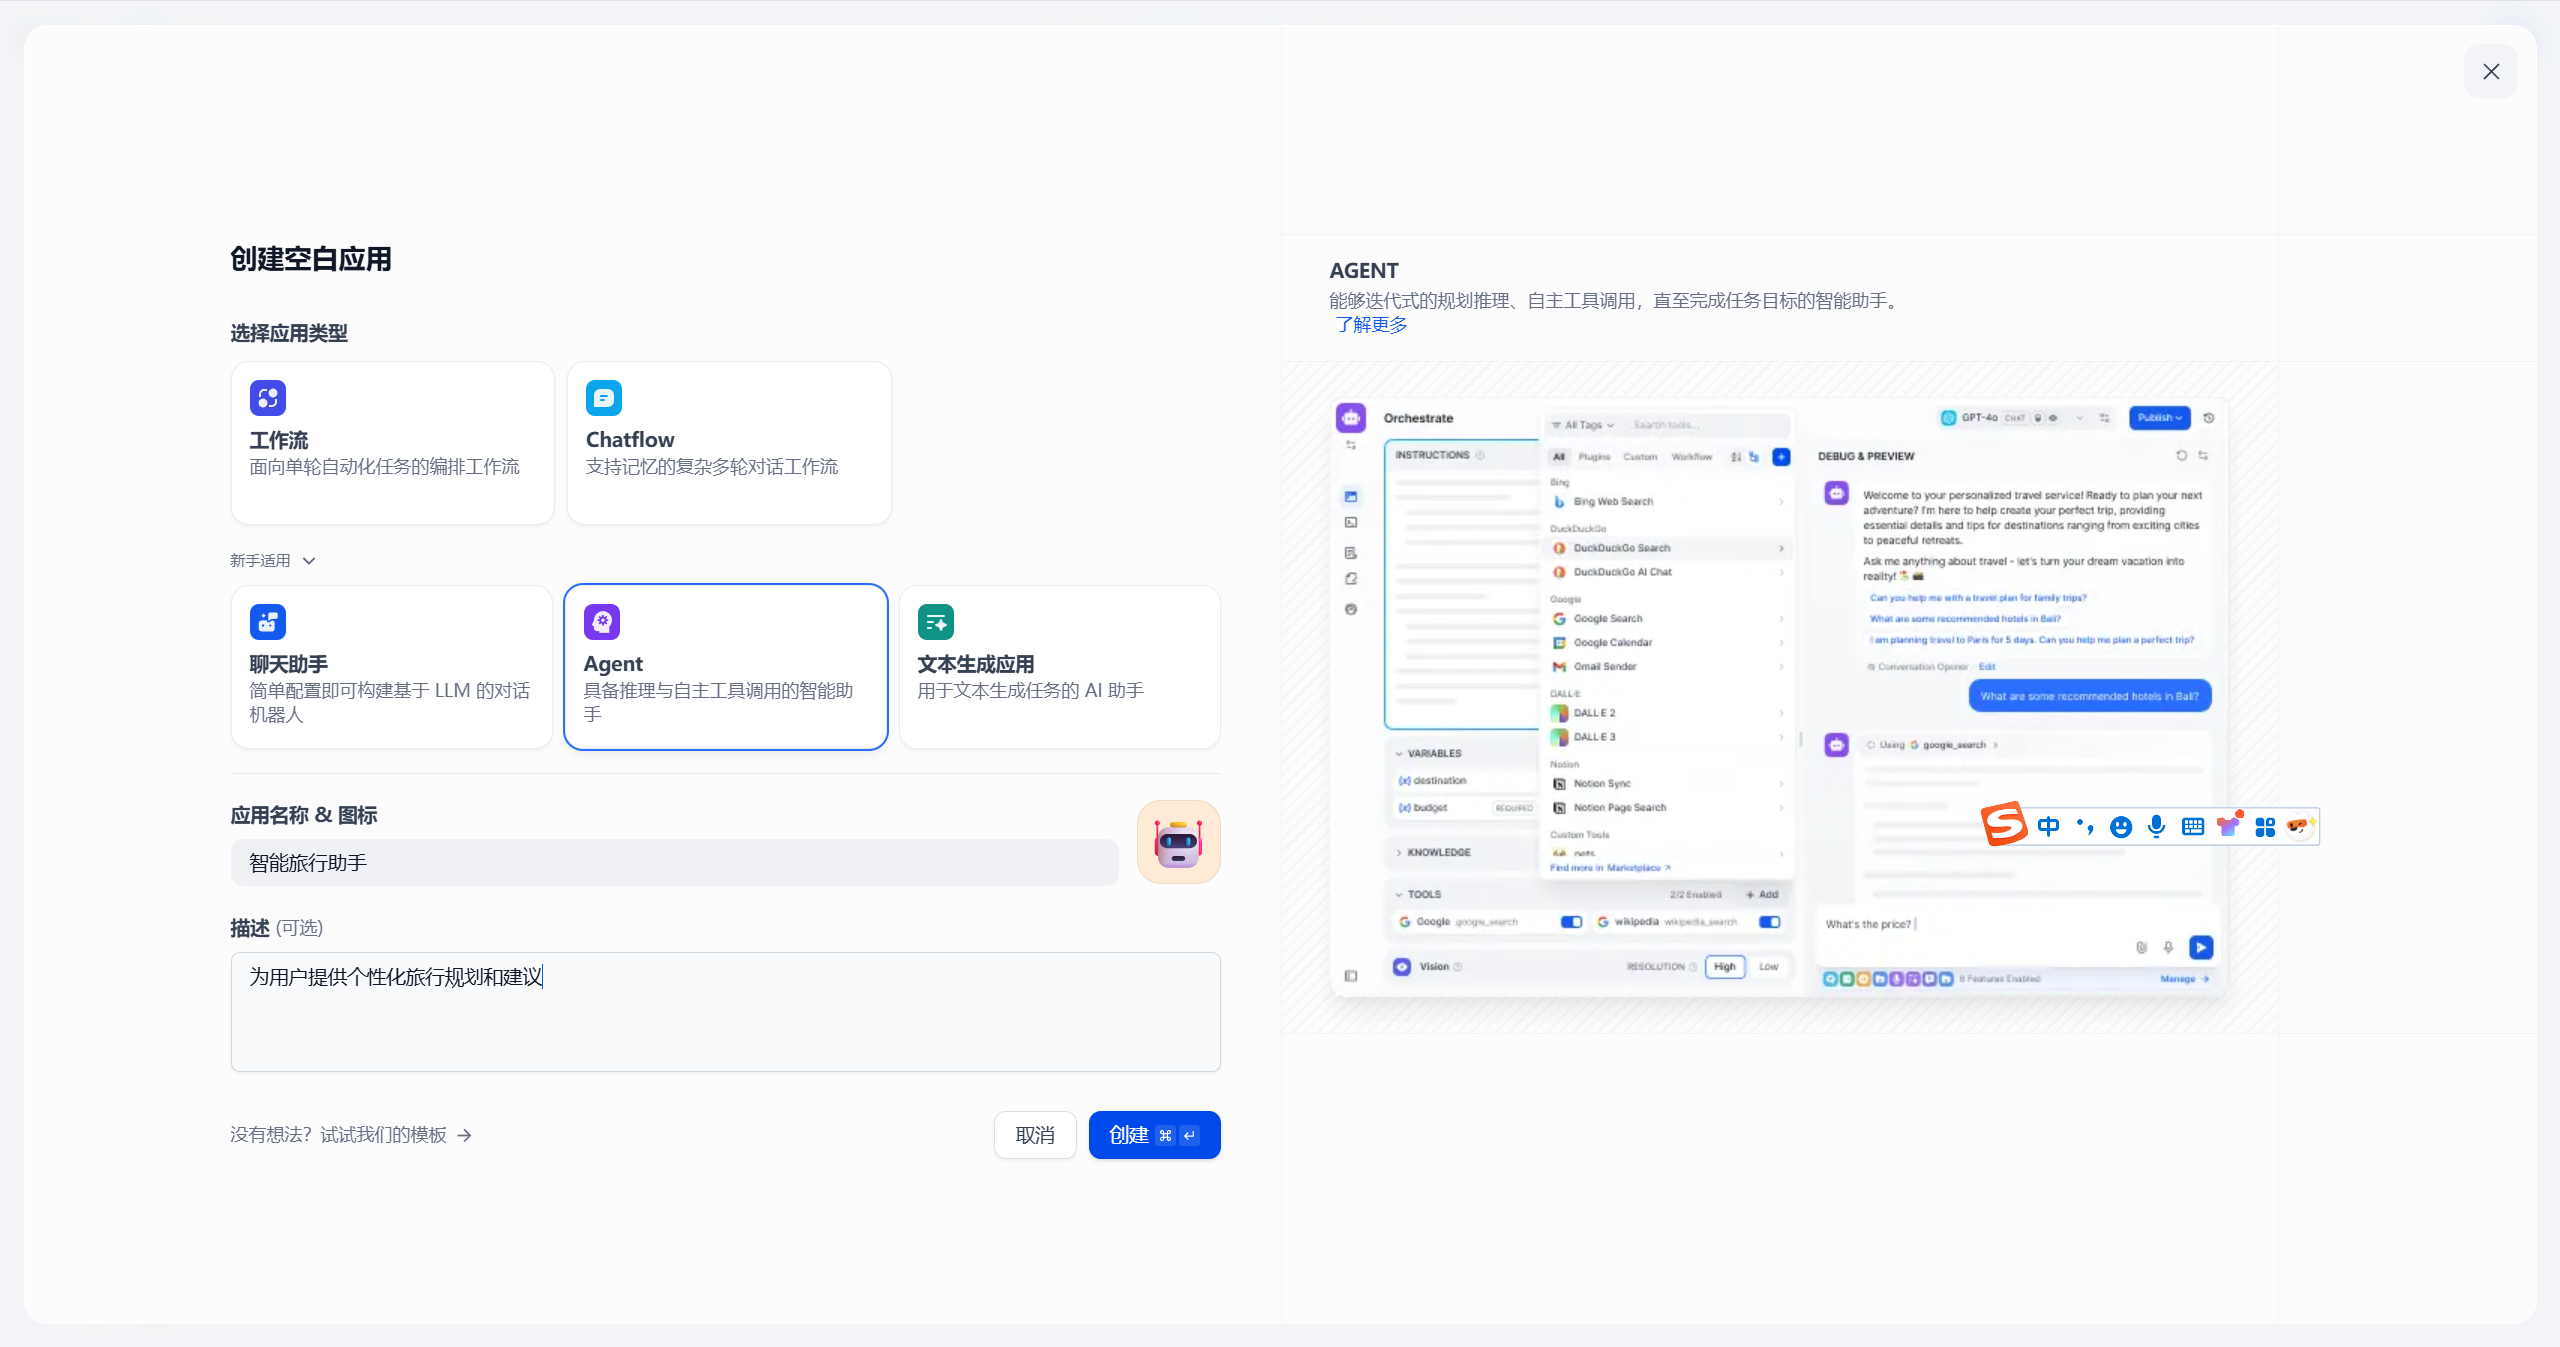Pick the 文本生成应用 app type
2560x1347 pixels.
pos(1059,667)
